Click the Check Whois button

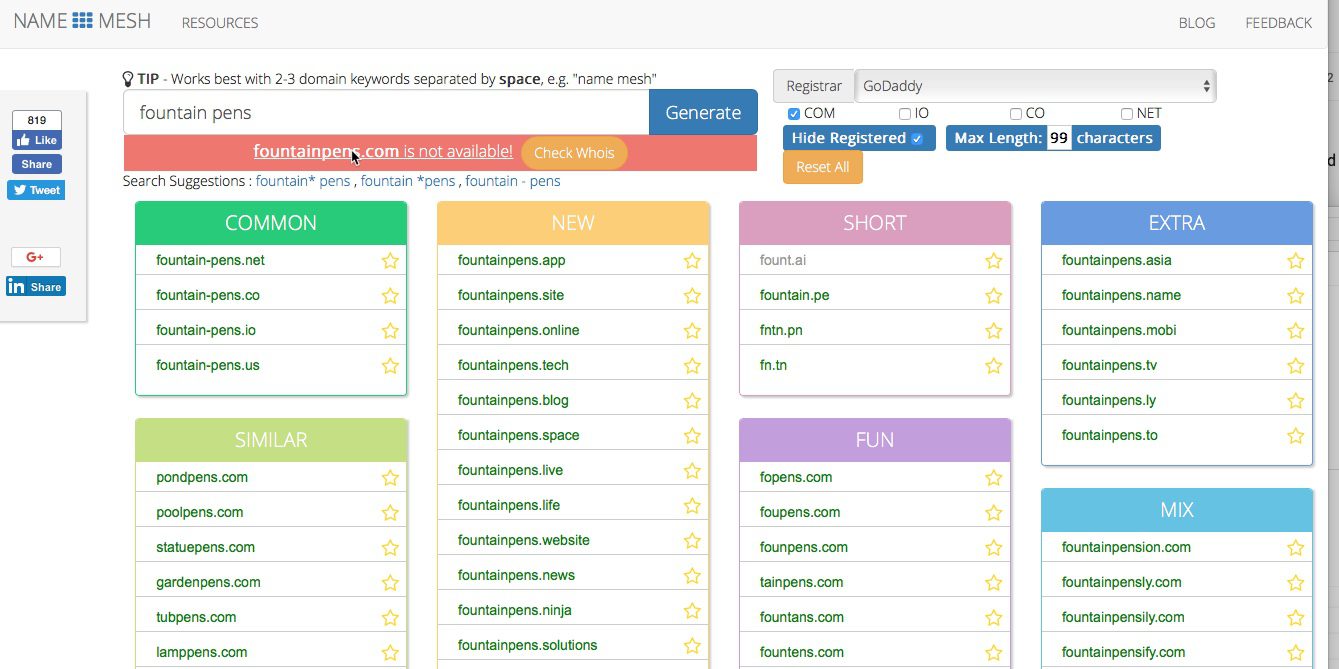574,153
